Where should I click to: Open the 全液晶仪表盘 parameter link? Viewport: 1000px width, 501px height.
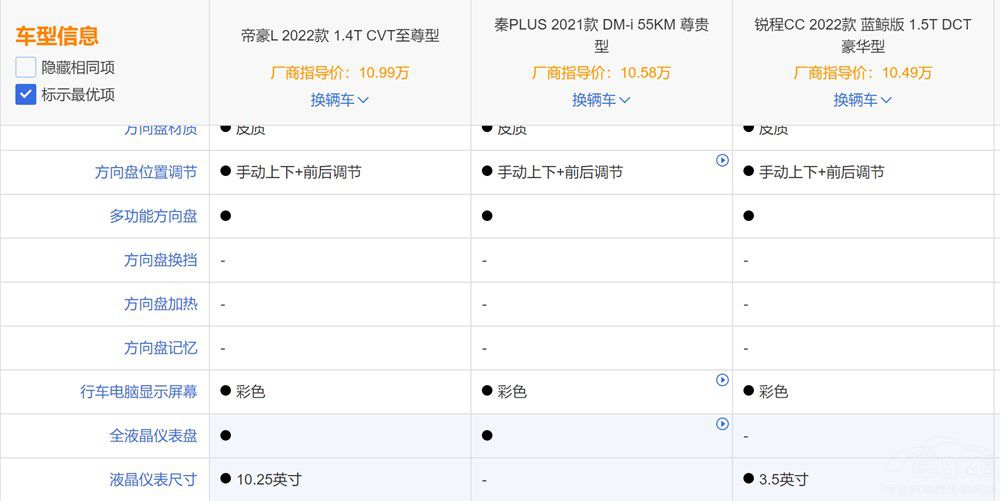click(153, 436)
